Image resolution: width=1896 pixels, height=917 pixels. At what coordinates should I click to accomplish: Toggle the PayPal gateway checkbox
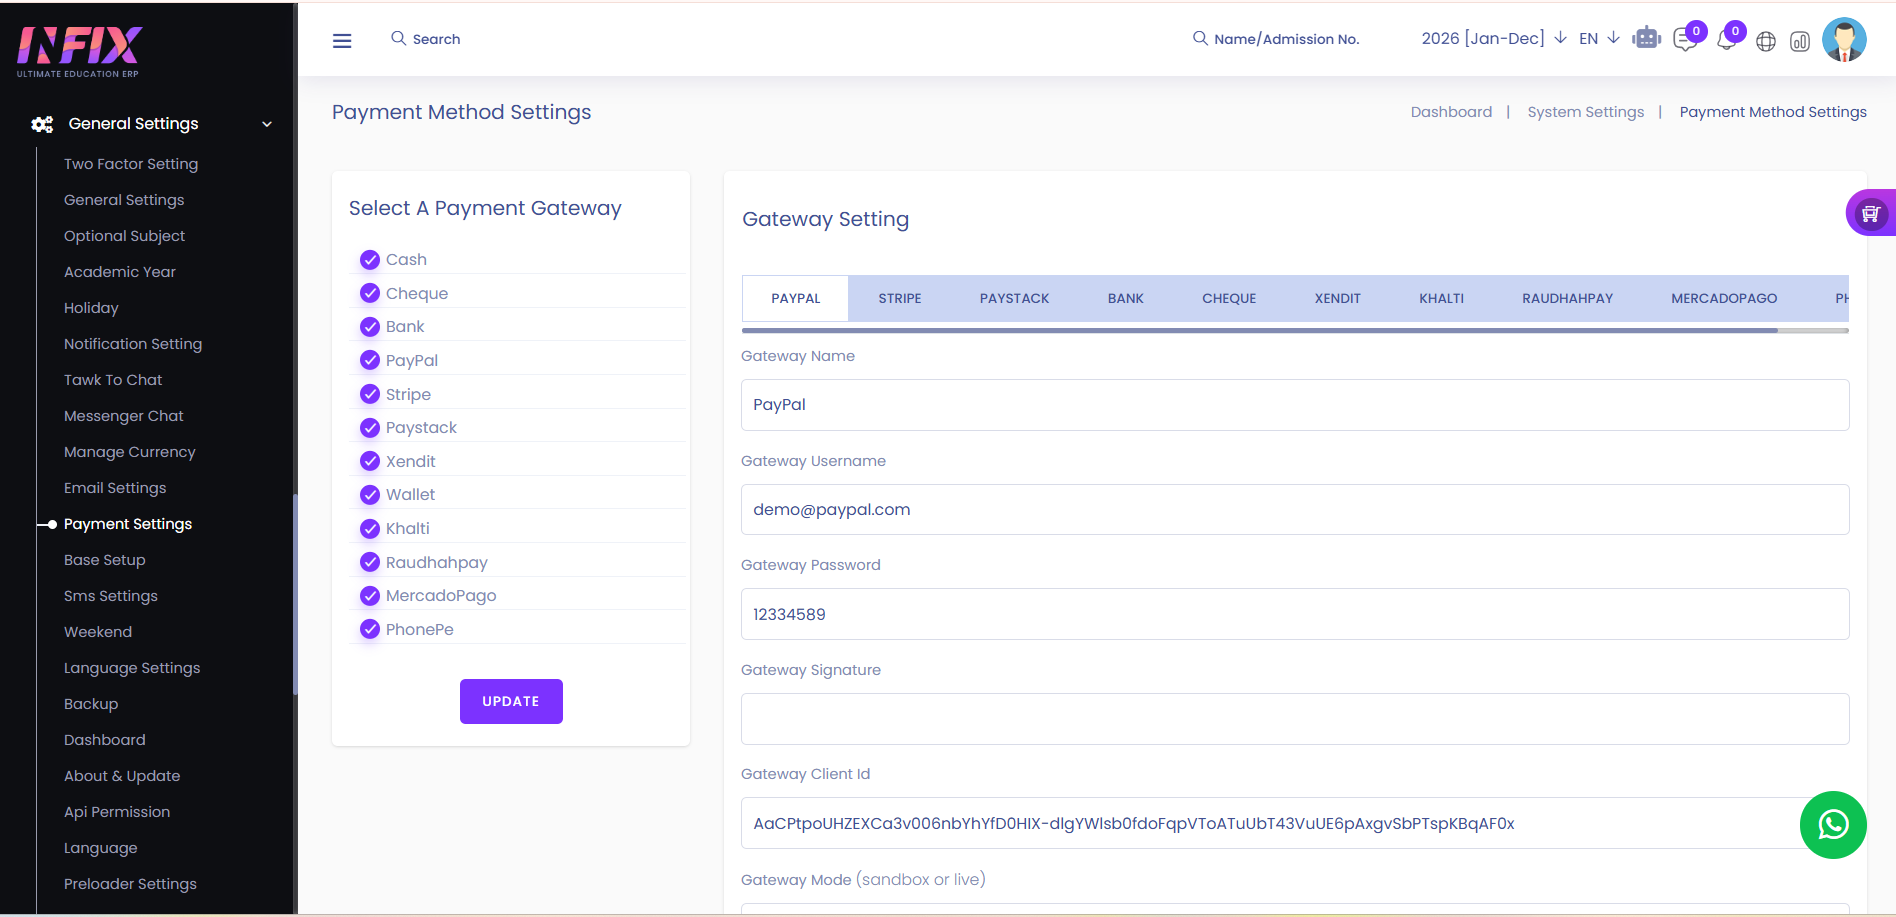tap(370, 360)
